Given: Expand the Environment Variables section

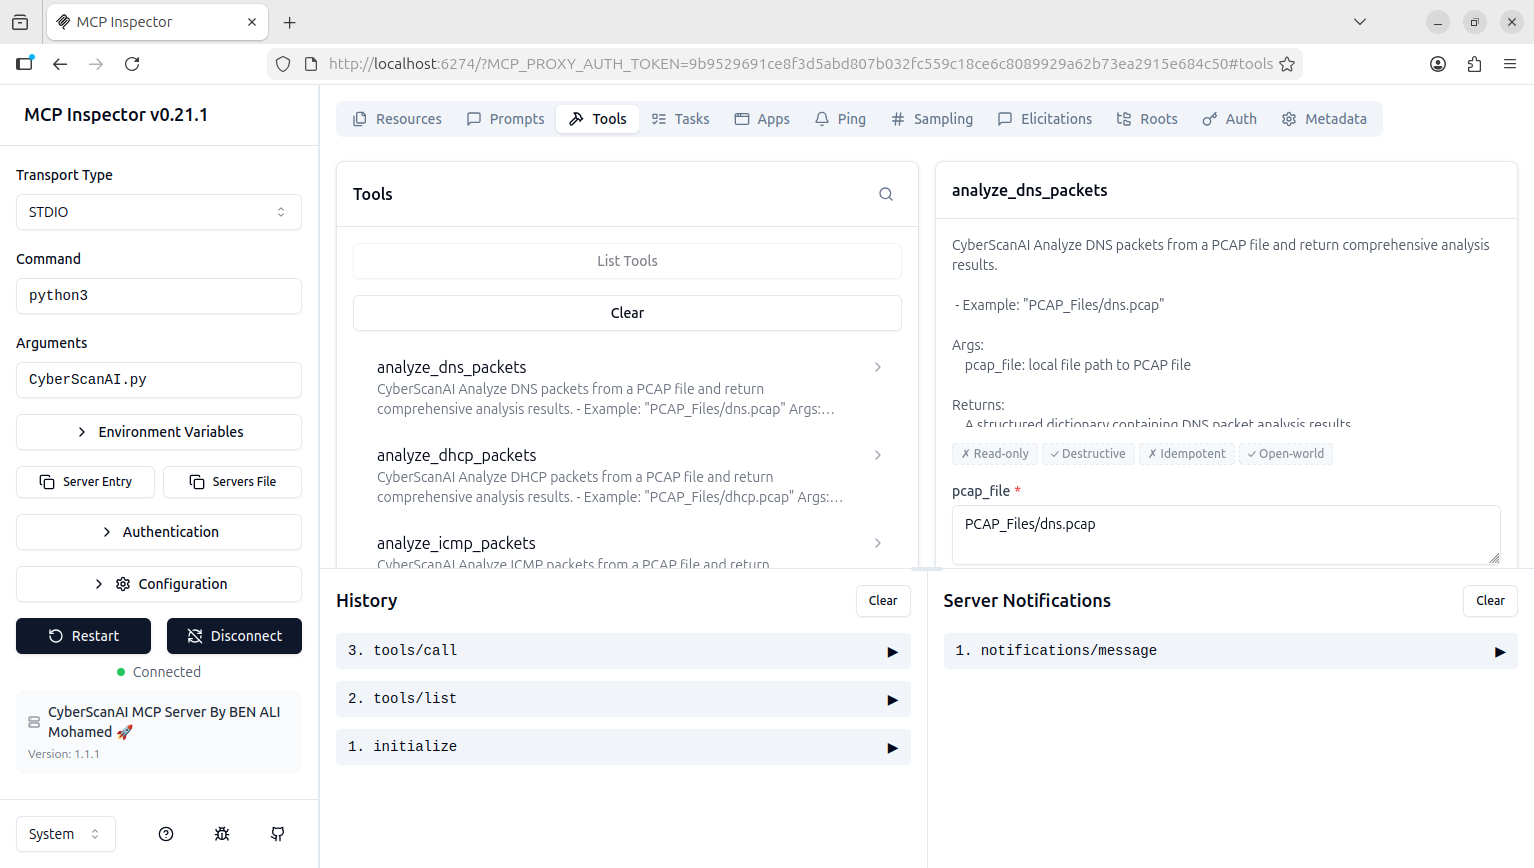Looking at the screenshot, I should [159, 432].
